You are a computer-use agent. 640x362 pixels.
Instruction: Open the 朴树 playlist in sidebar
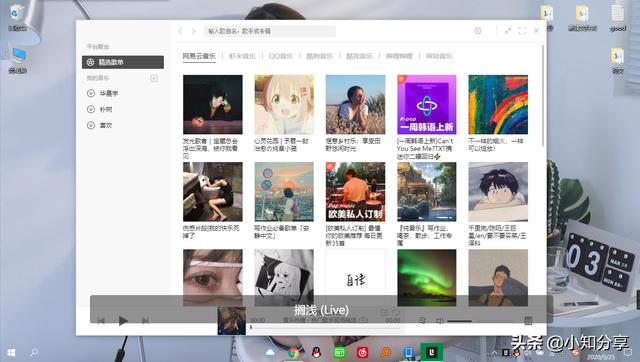[x=123, y=109]
